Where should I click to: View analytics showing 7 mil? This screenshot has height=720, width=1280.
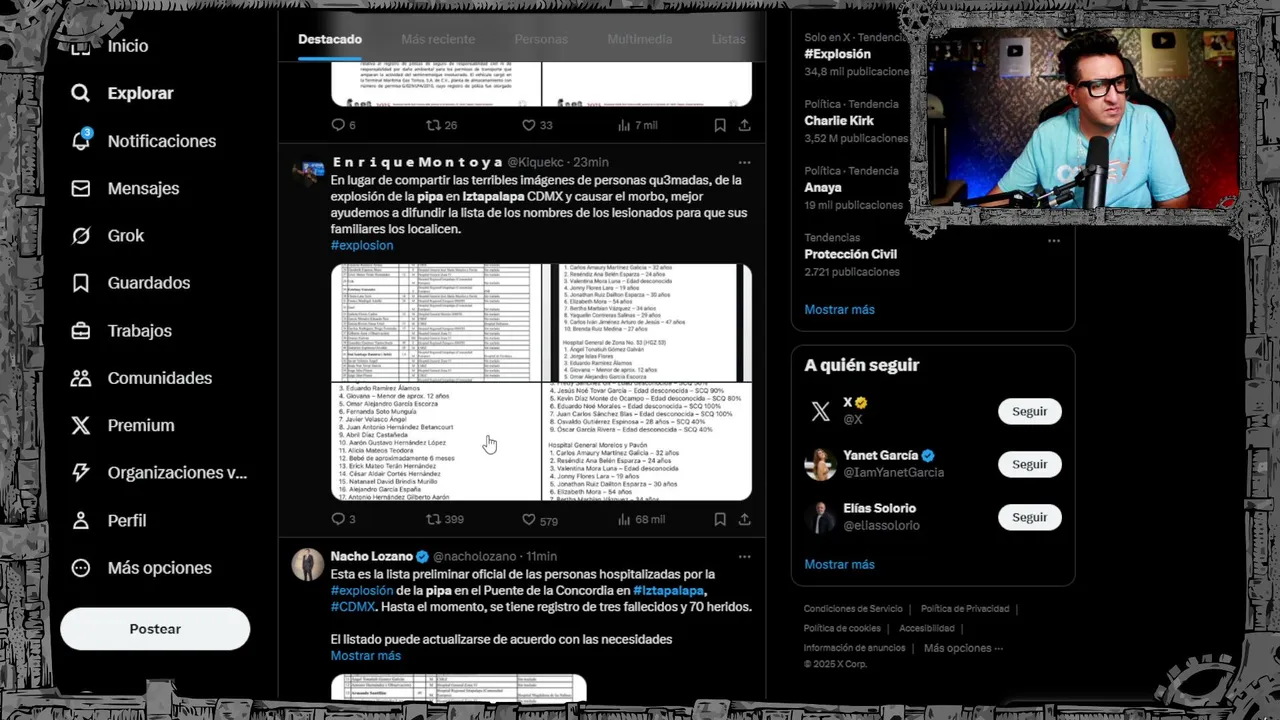637,125
